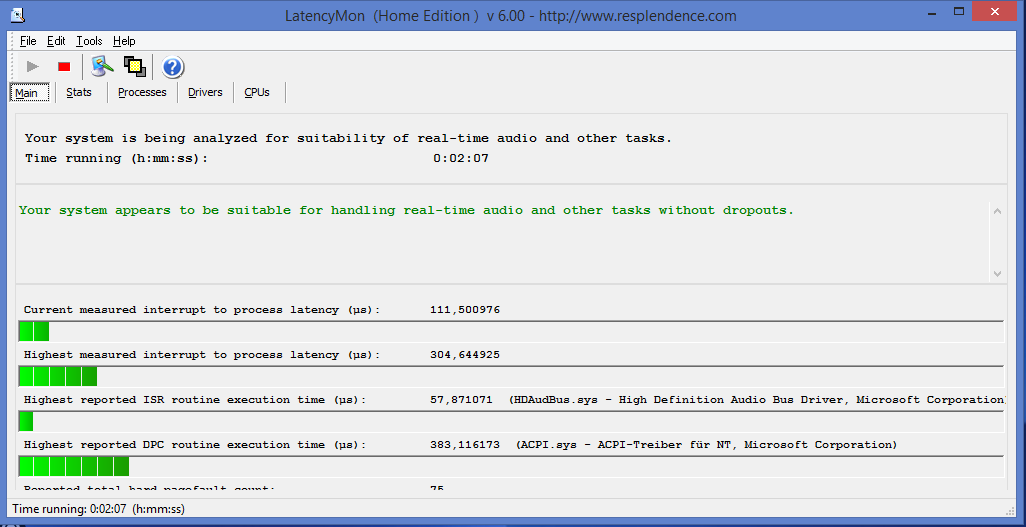Click highest interrupt to process latency bar
Viewport: 1026px width, 527px height.
coord(511,376)
